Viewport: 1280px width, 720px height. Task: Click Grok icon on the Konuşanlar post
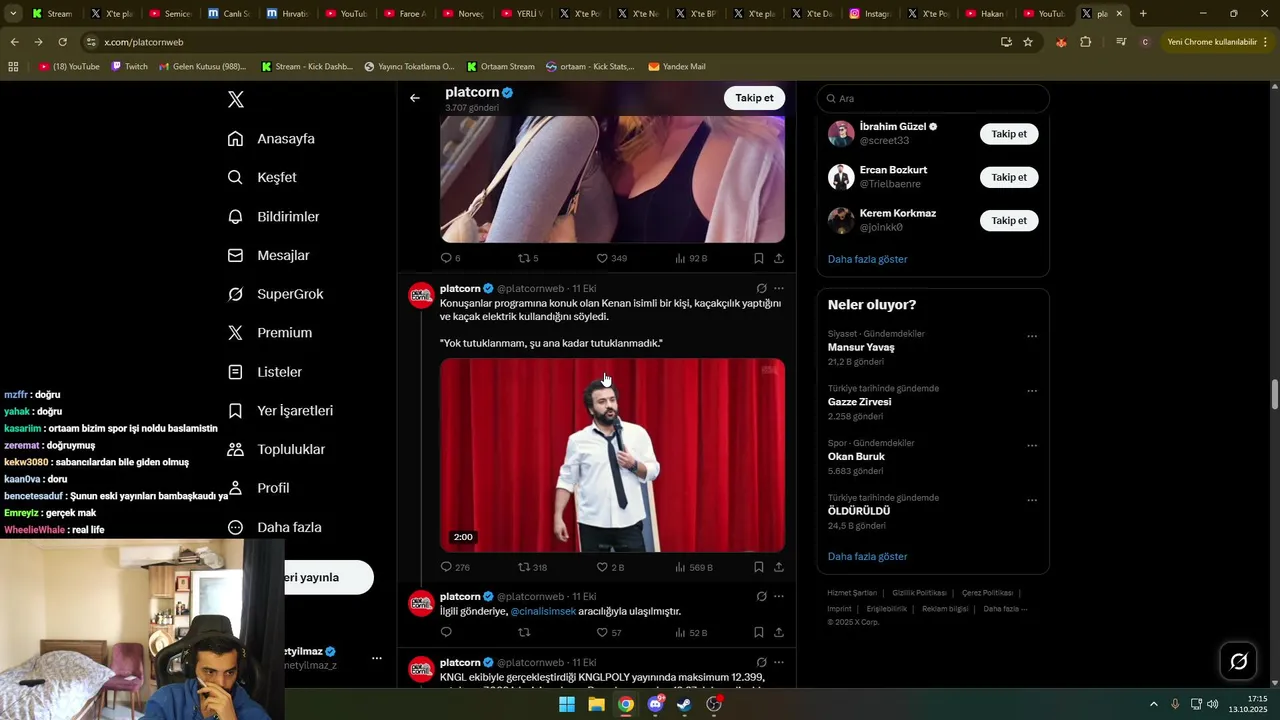[761, 288]
